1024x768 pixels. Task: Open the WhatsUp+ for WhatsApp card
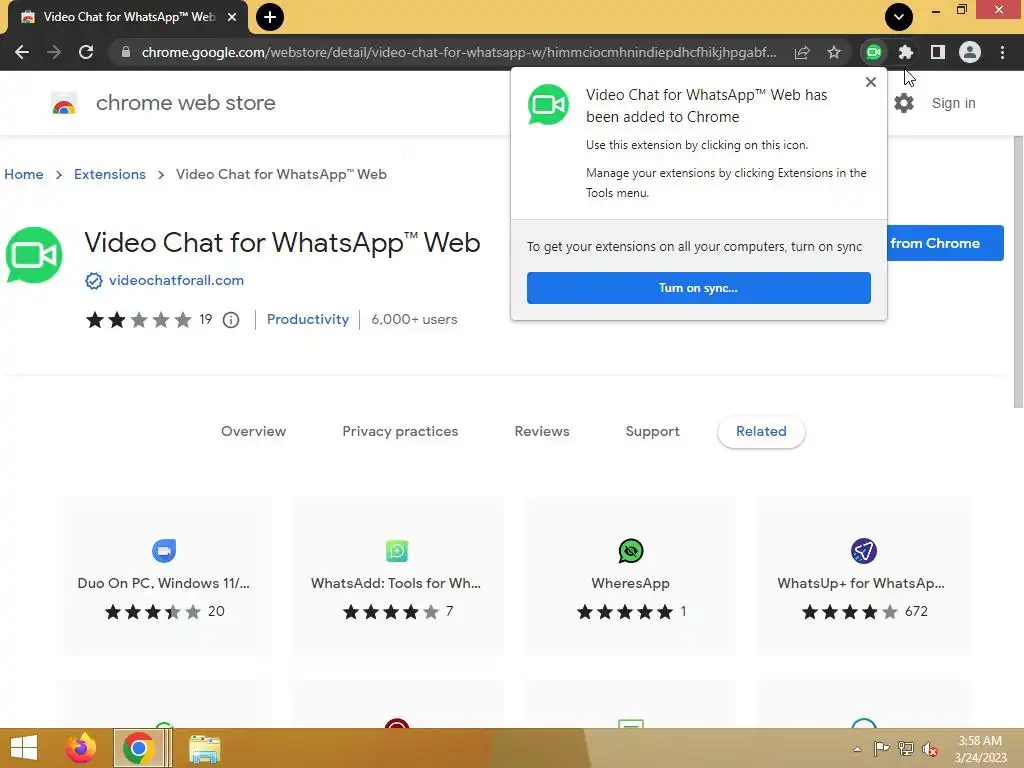[863, 577]
